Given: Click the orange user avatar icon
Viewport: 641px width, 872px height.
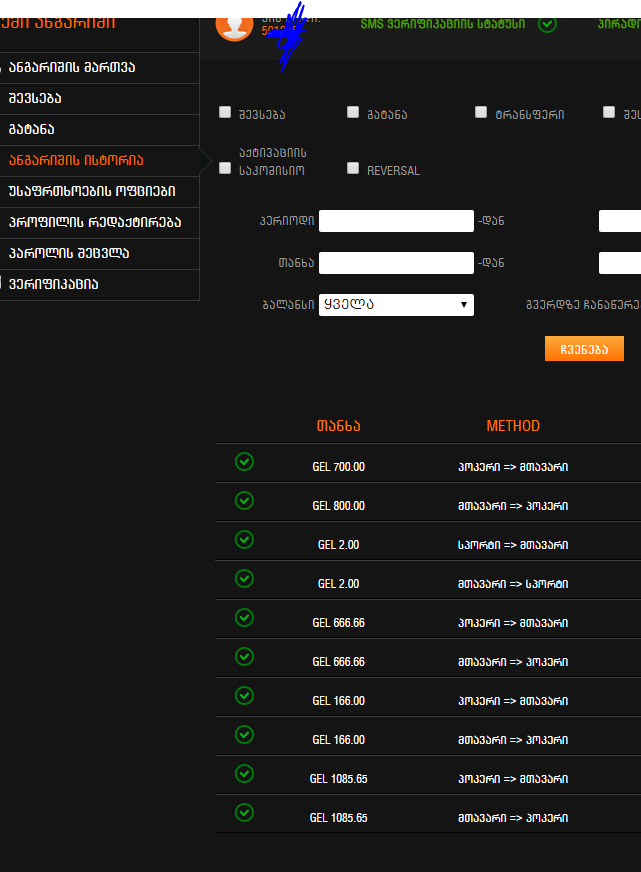Looking at the screenshot, I should (234, 26).
